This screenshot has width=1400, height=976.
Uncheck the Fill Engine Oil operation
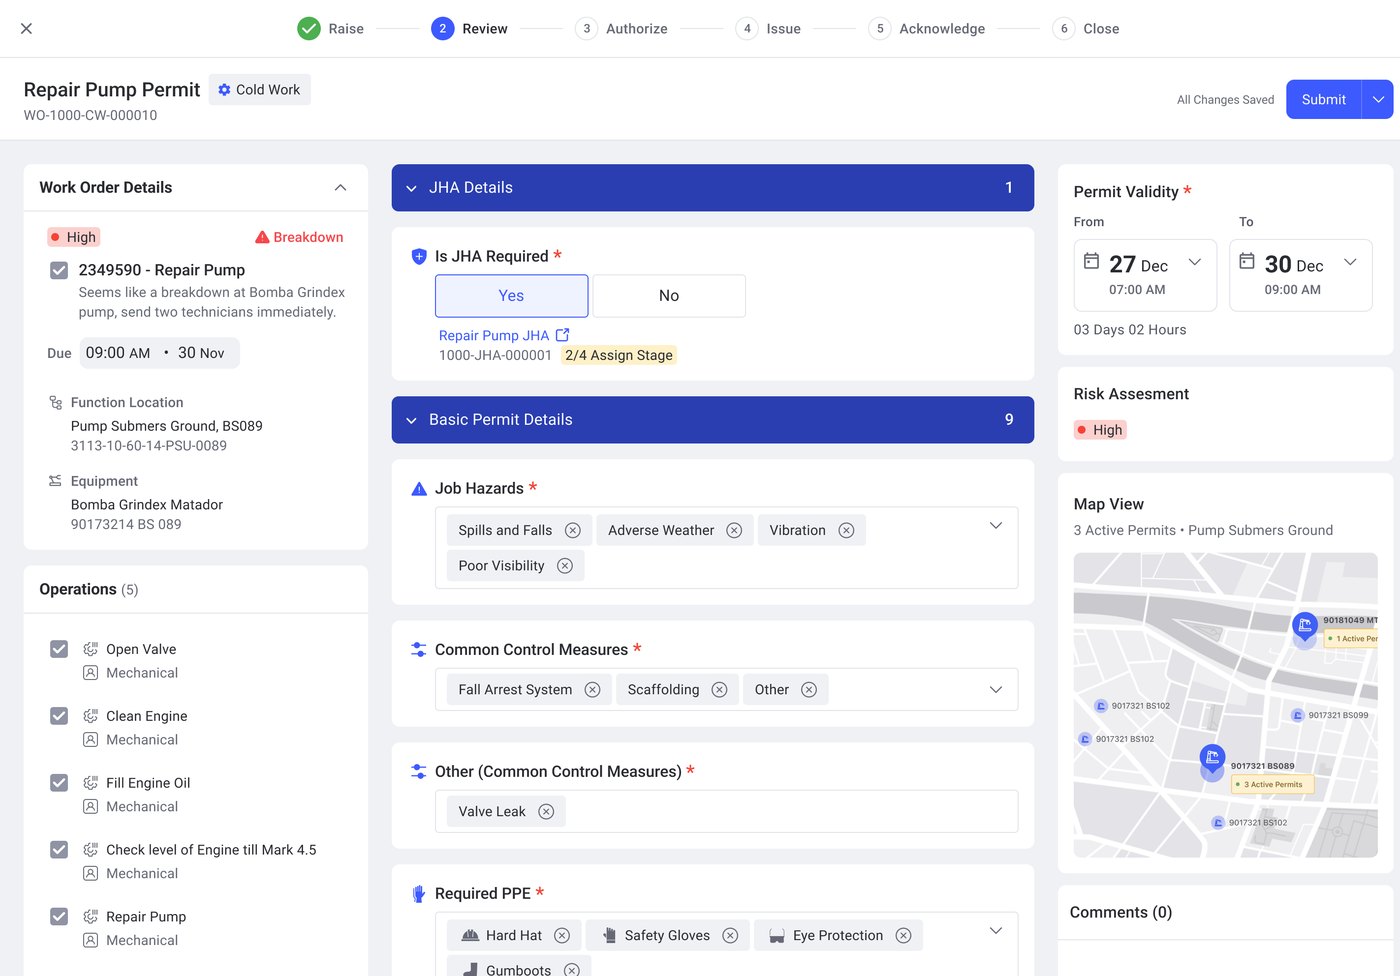click(x=59, y=783)
